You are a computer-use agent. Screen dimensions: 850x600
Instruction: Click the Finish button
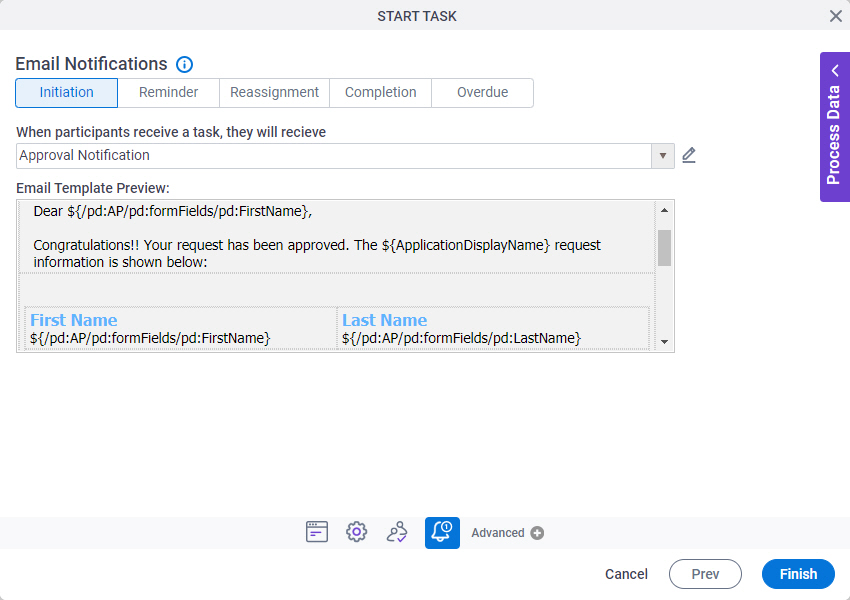click(x=798, y=574)
